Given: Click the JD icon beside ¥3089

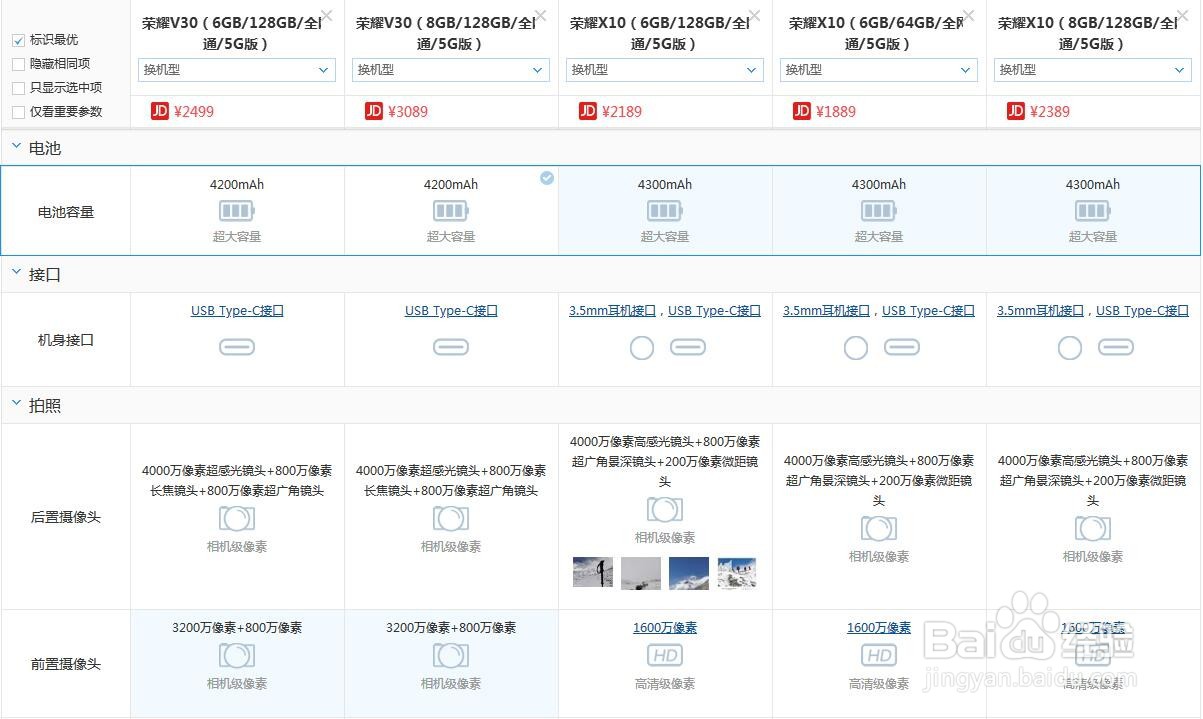Looking at the screenshot, I should coord(374,111).
